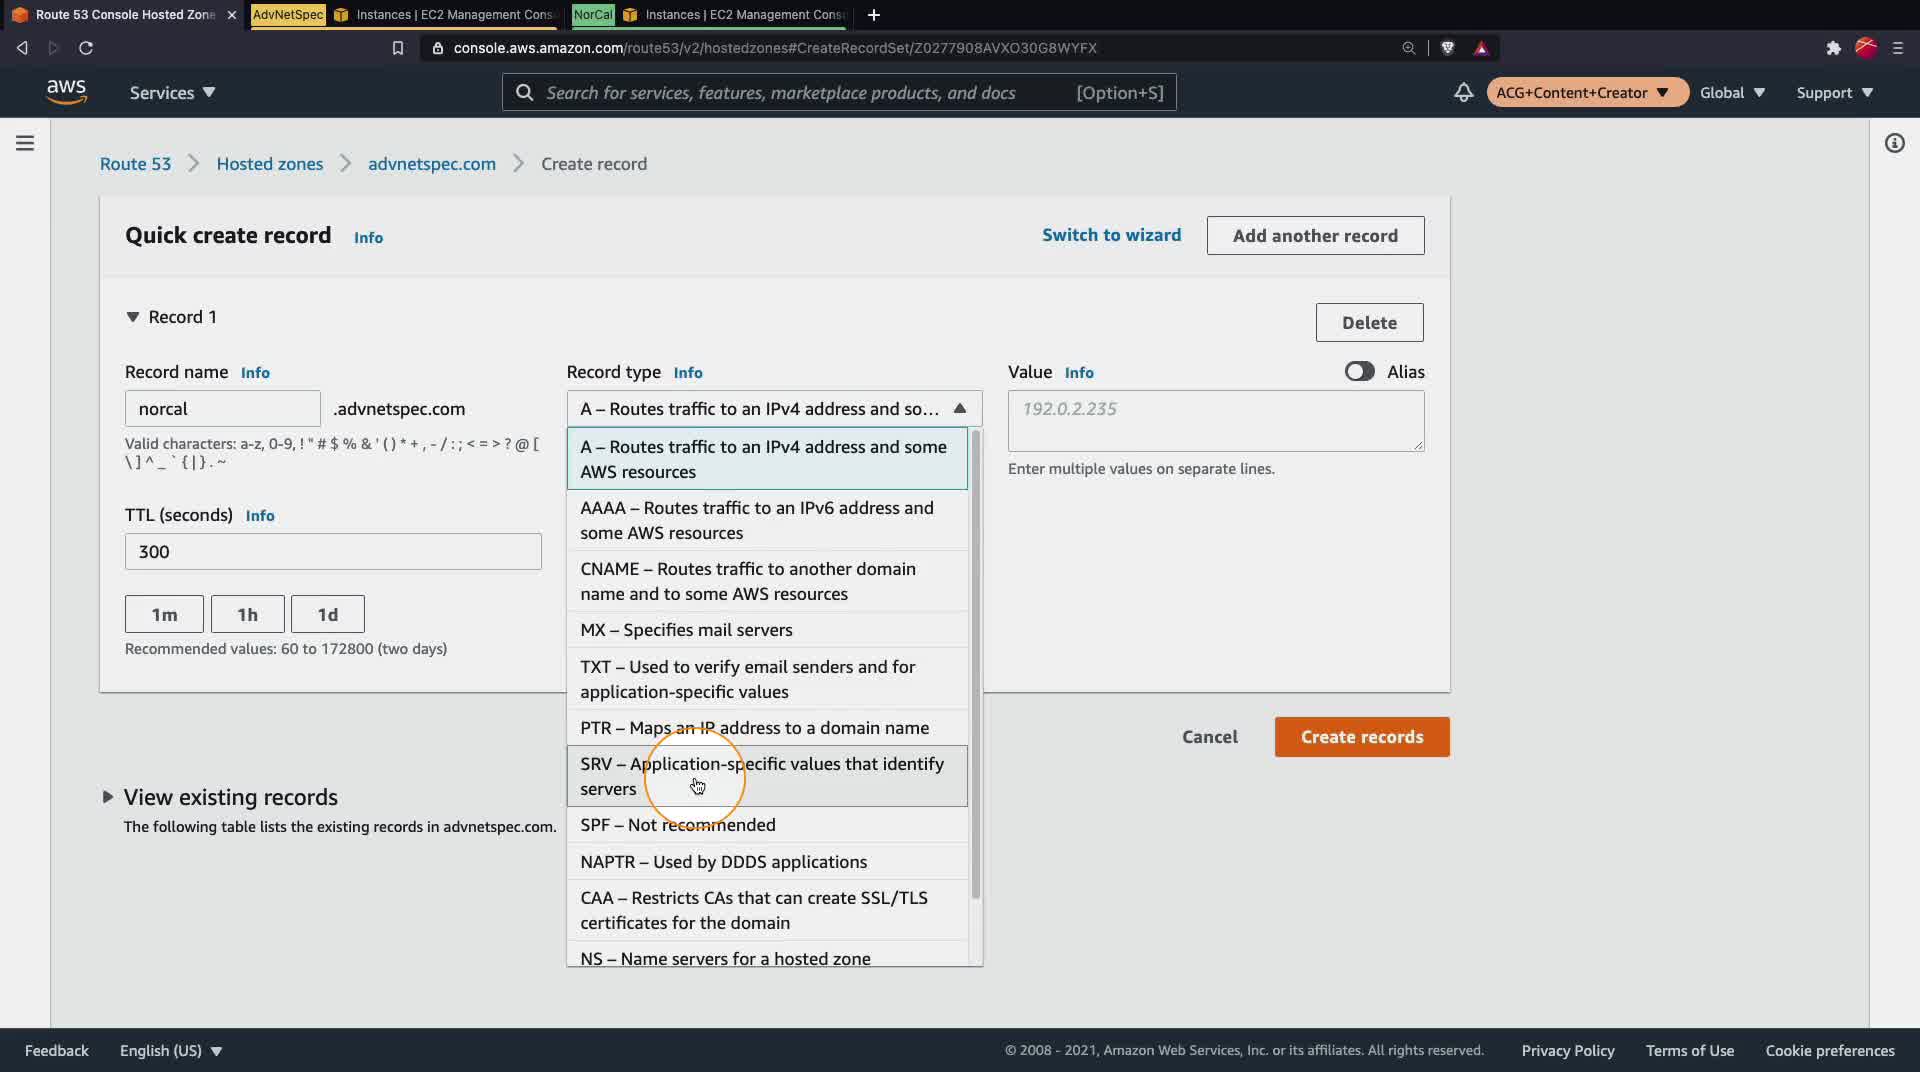Click the browser forward arrow
Image resolution: width=1920 pixels, height=1072 pixels.
click(x=54, y=48)
